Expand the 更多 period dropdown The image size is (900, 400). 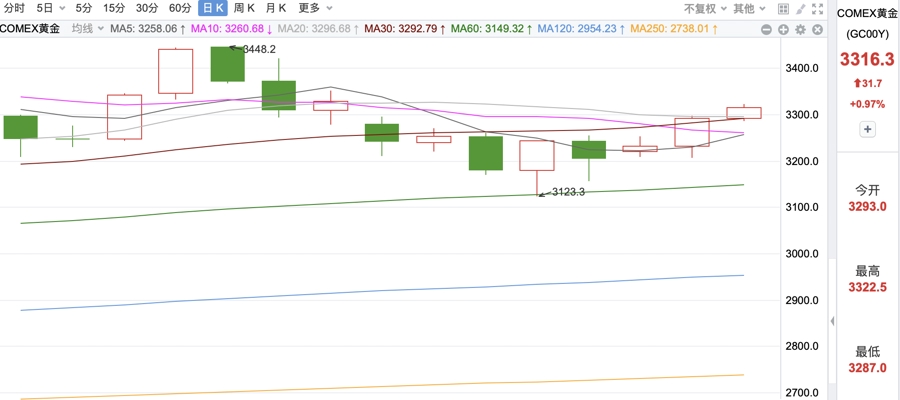tap(315, 8)
